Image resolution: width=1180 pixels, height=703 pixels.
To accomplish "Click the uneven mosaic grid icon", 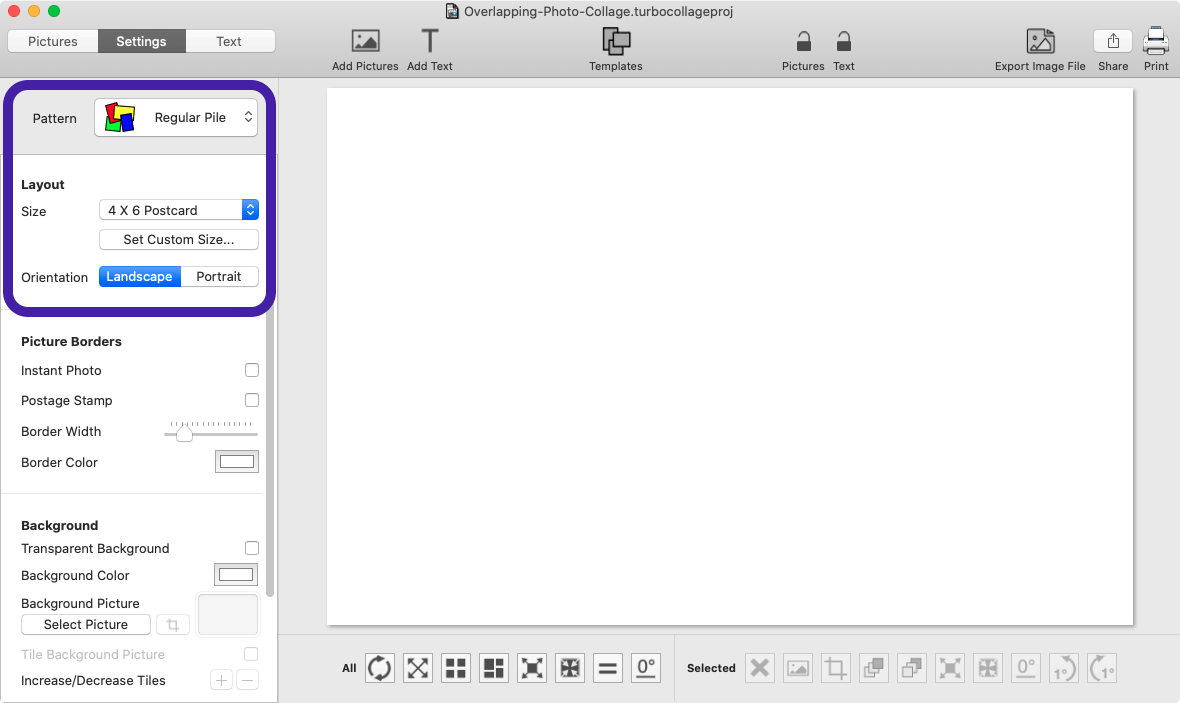I will (x=494, y=668).
